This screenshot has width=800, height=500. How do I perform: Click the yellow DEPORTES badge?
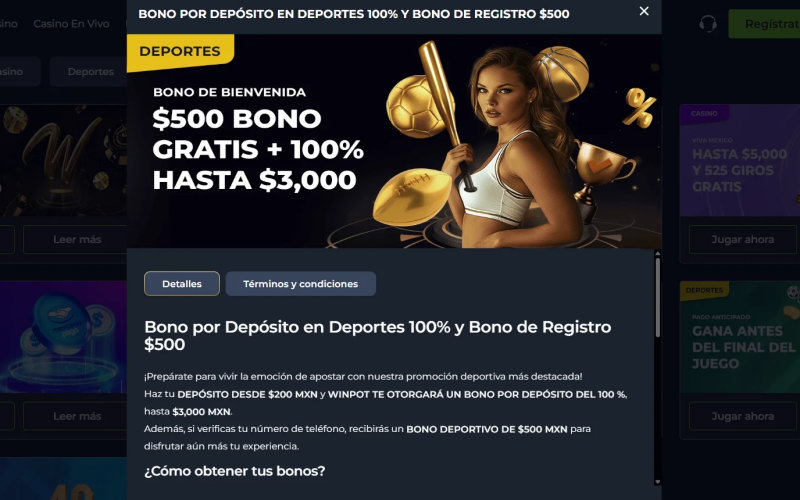click(x=180, y=52)
